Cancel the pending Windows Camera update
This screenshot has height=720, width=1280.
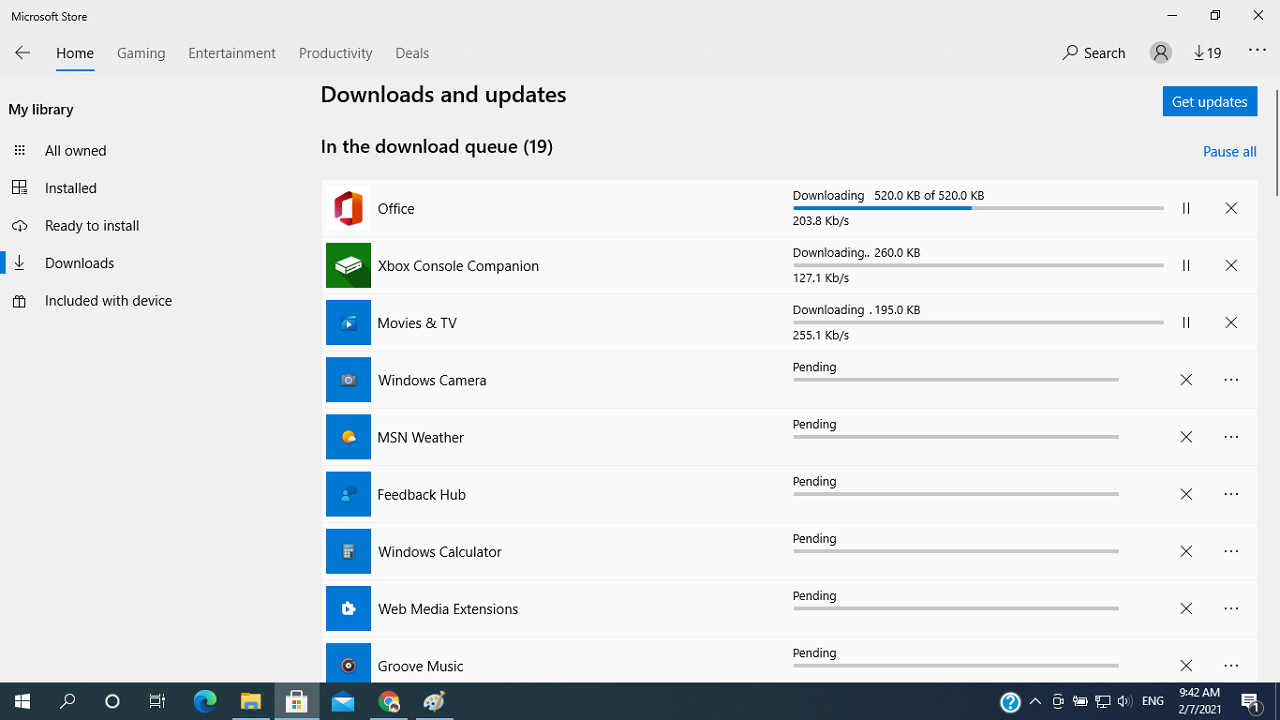click(1186, 380)
